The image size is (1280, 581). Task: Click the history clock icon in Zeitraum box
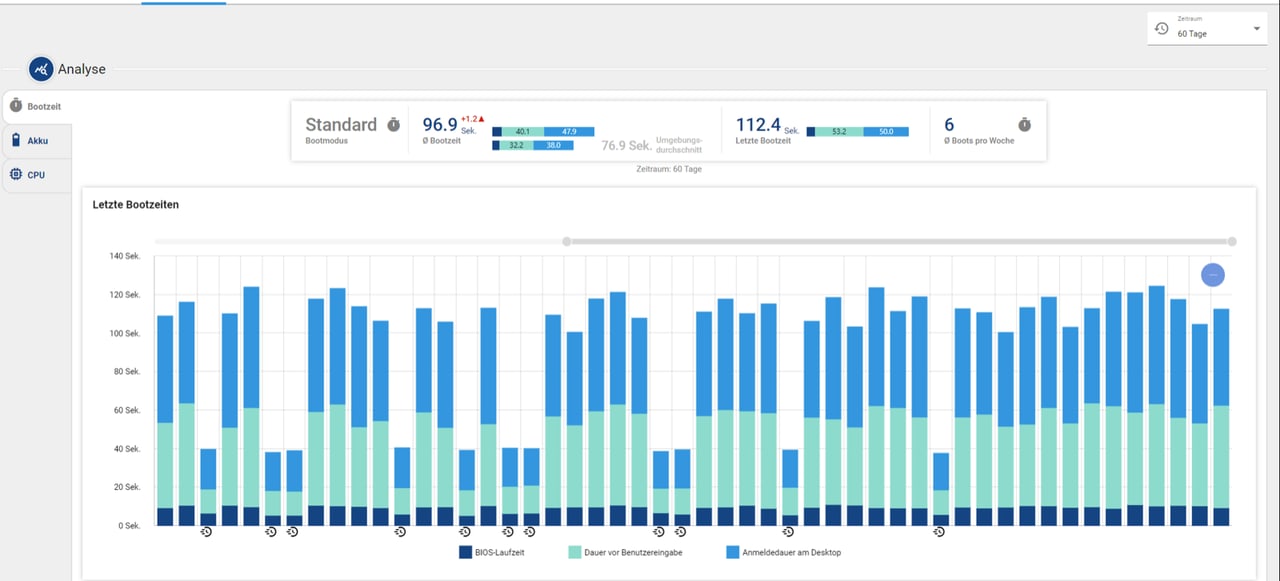[1162, 29]
